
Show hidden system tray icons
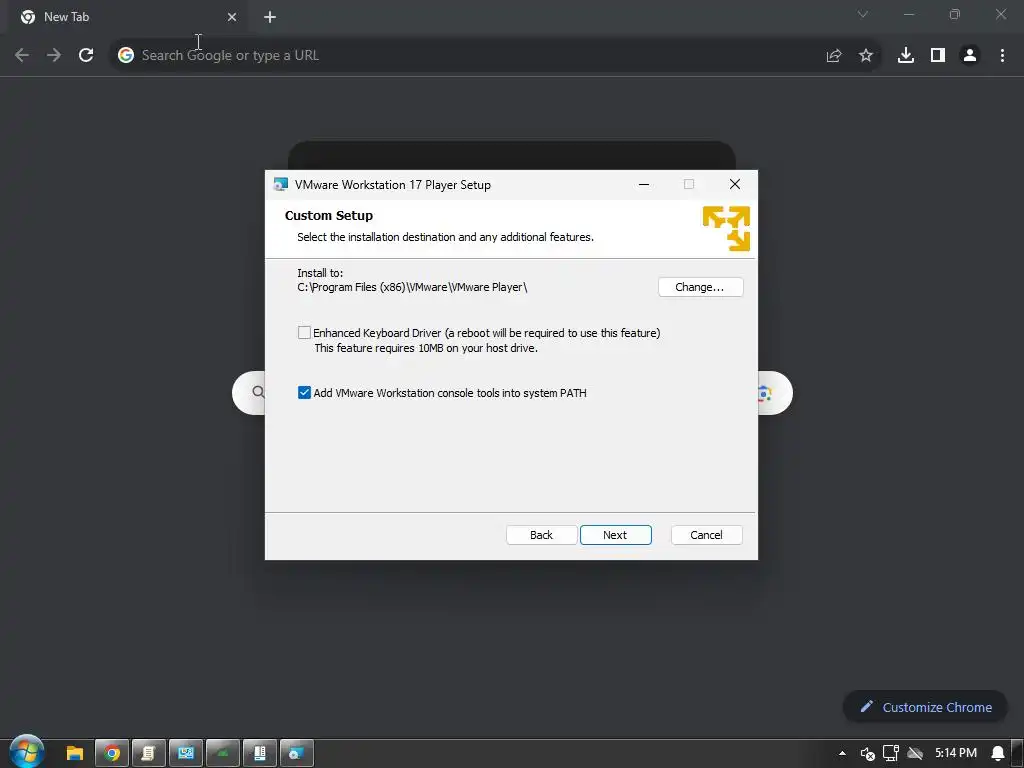(x=842, y=754)
